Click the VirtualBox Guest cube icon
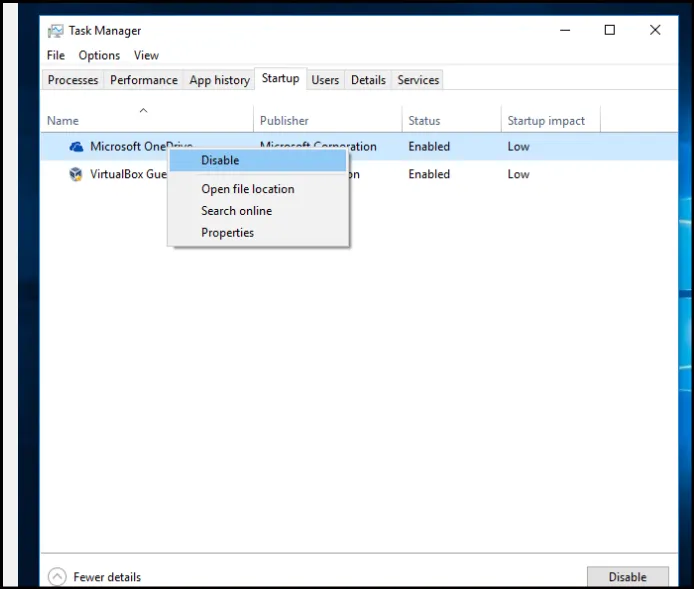Viewport: 694px width, 589px height. tap(76, 174)
